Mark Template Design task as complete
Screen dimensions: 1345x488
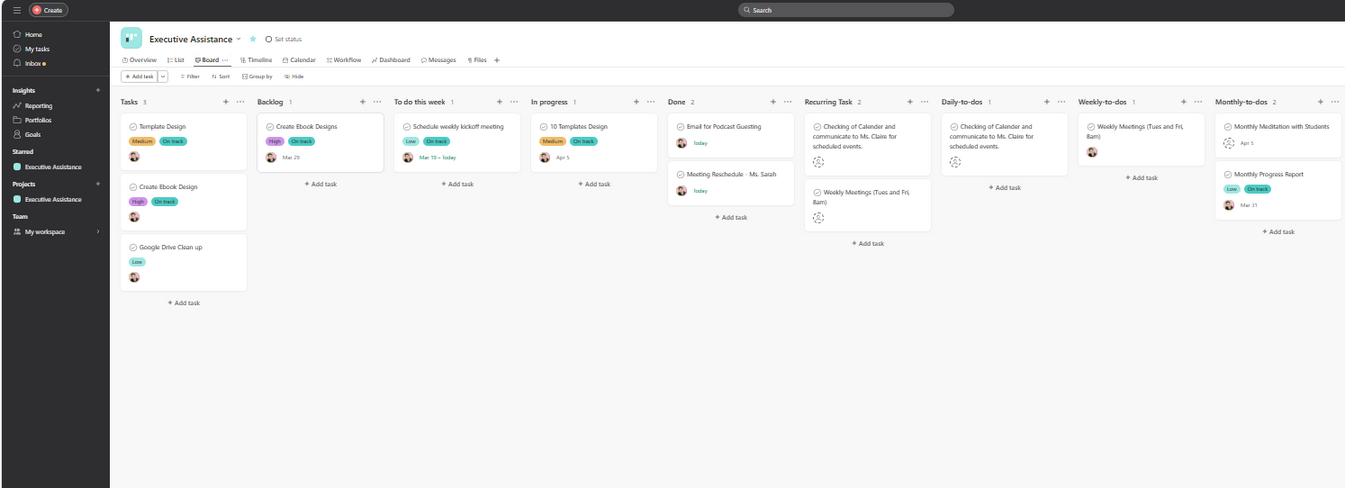(134, 127)
